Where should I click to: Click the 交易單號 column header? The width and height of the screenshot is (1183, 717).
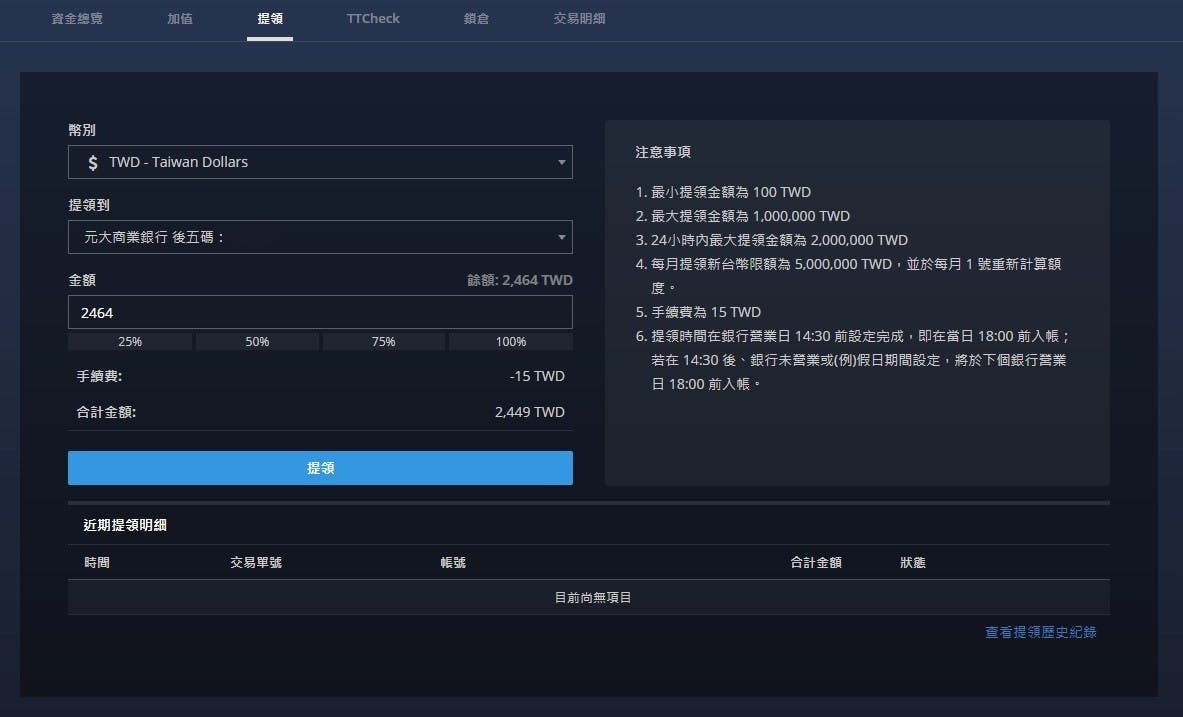[256, 563]
